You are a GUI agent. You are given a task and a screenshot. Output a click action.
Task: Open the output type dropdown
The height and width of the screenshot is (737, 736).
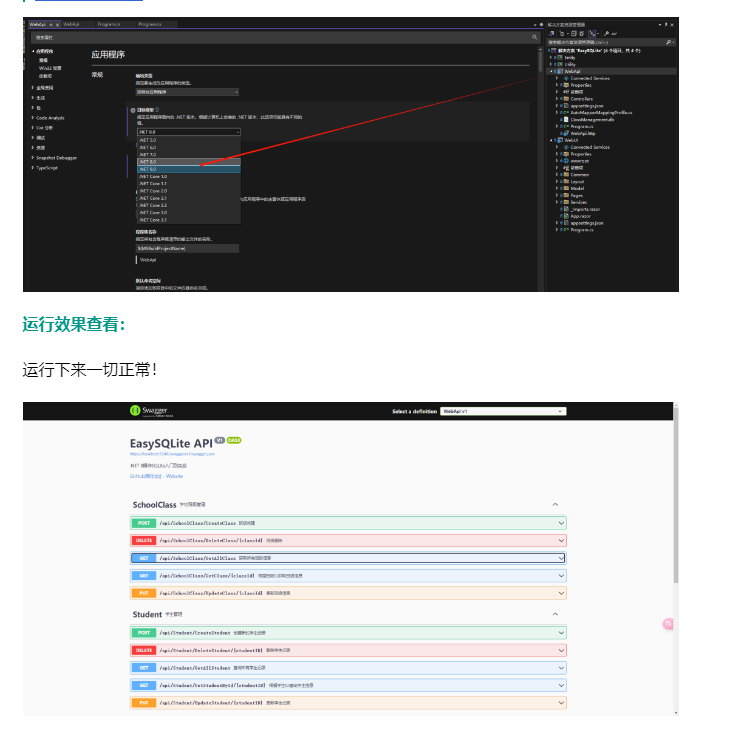[x=187, y=92]
